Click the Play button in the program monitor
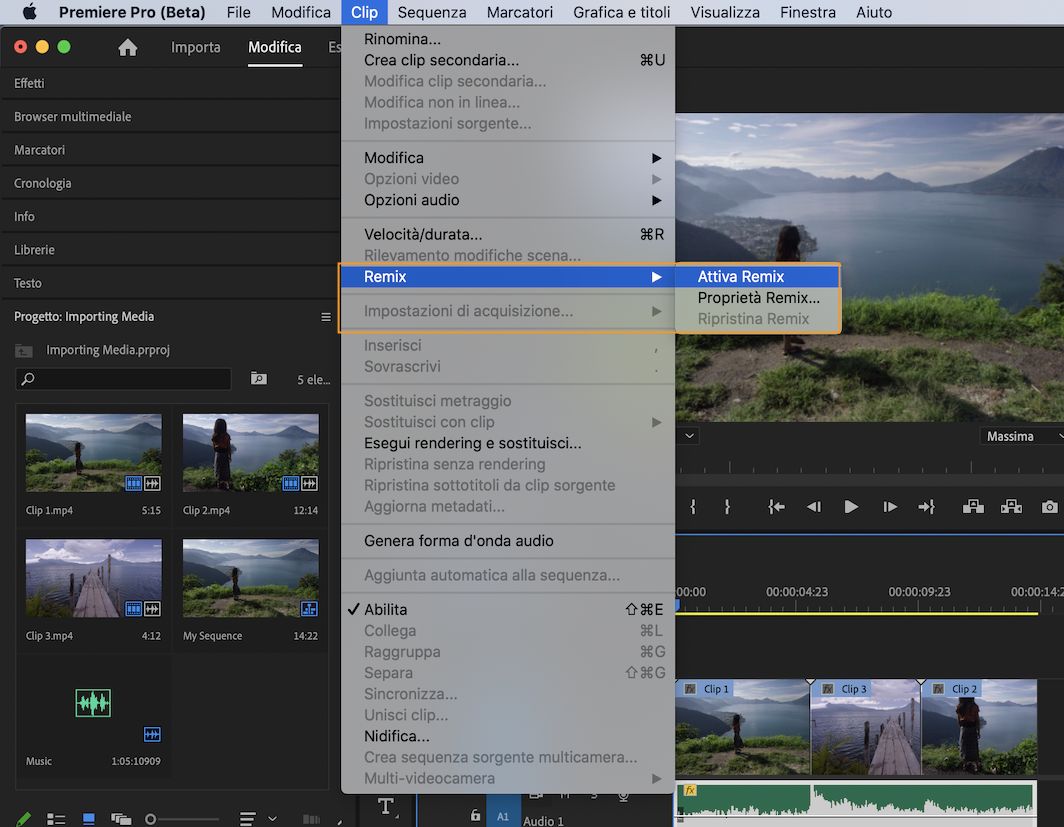The height and width of the screenshot is (827, 1064). coord(852,507)
